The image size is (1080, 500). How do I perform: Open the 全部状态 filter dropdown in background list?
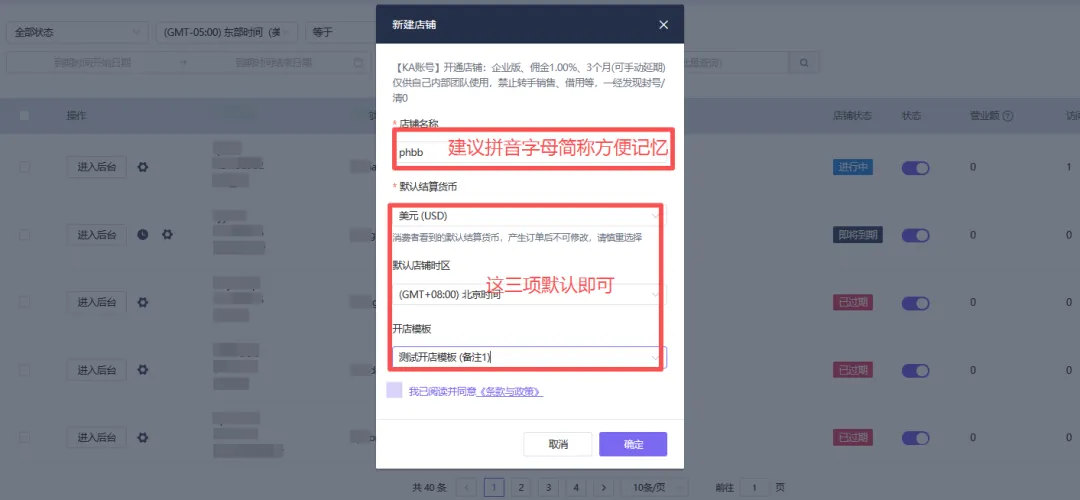coord(77,32)
